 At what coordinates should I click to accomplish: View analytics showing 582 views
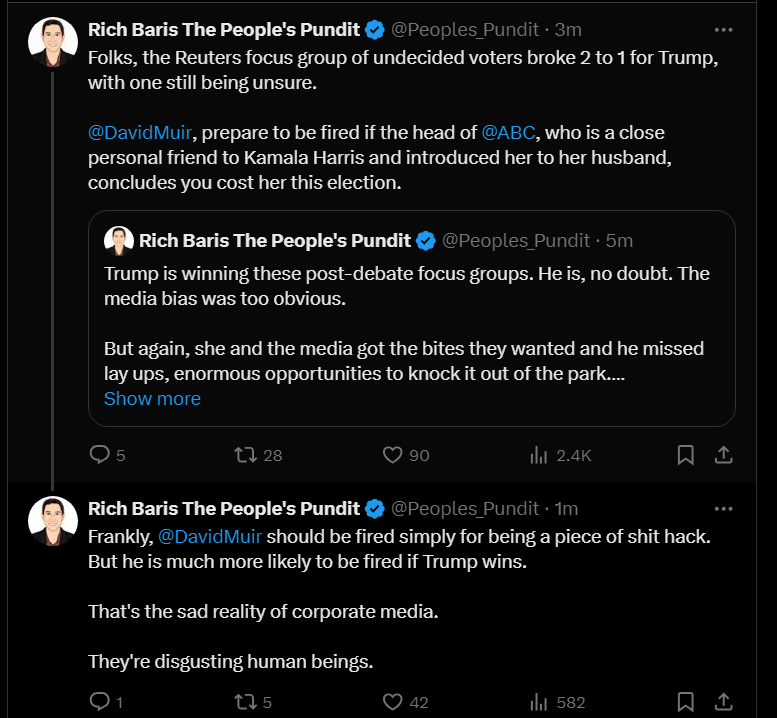(557, 702)
